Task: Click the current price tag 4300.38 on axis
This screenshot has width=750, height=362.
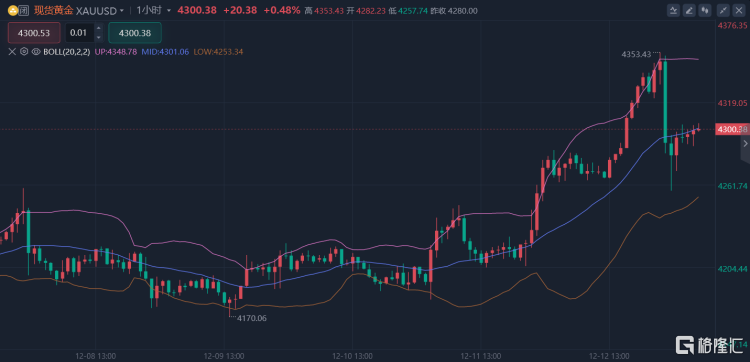Action: coord(732,129)
